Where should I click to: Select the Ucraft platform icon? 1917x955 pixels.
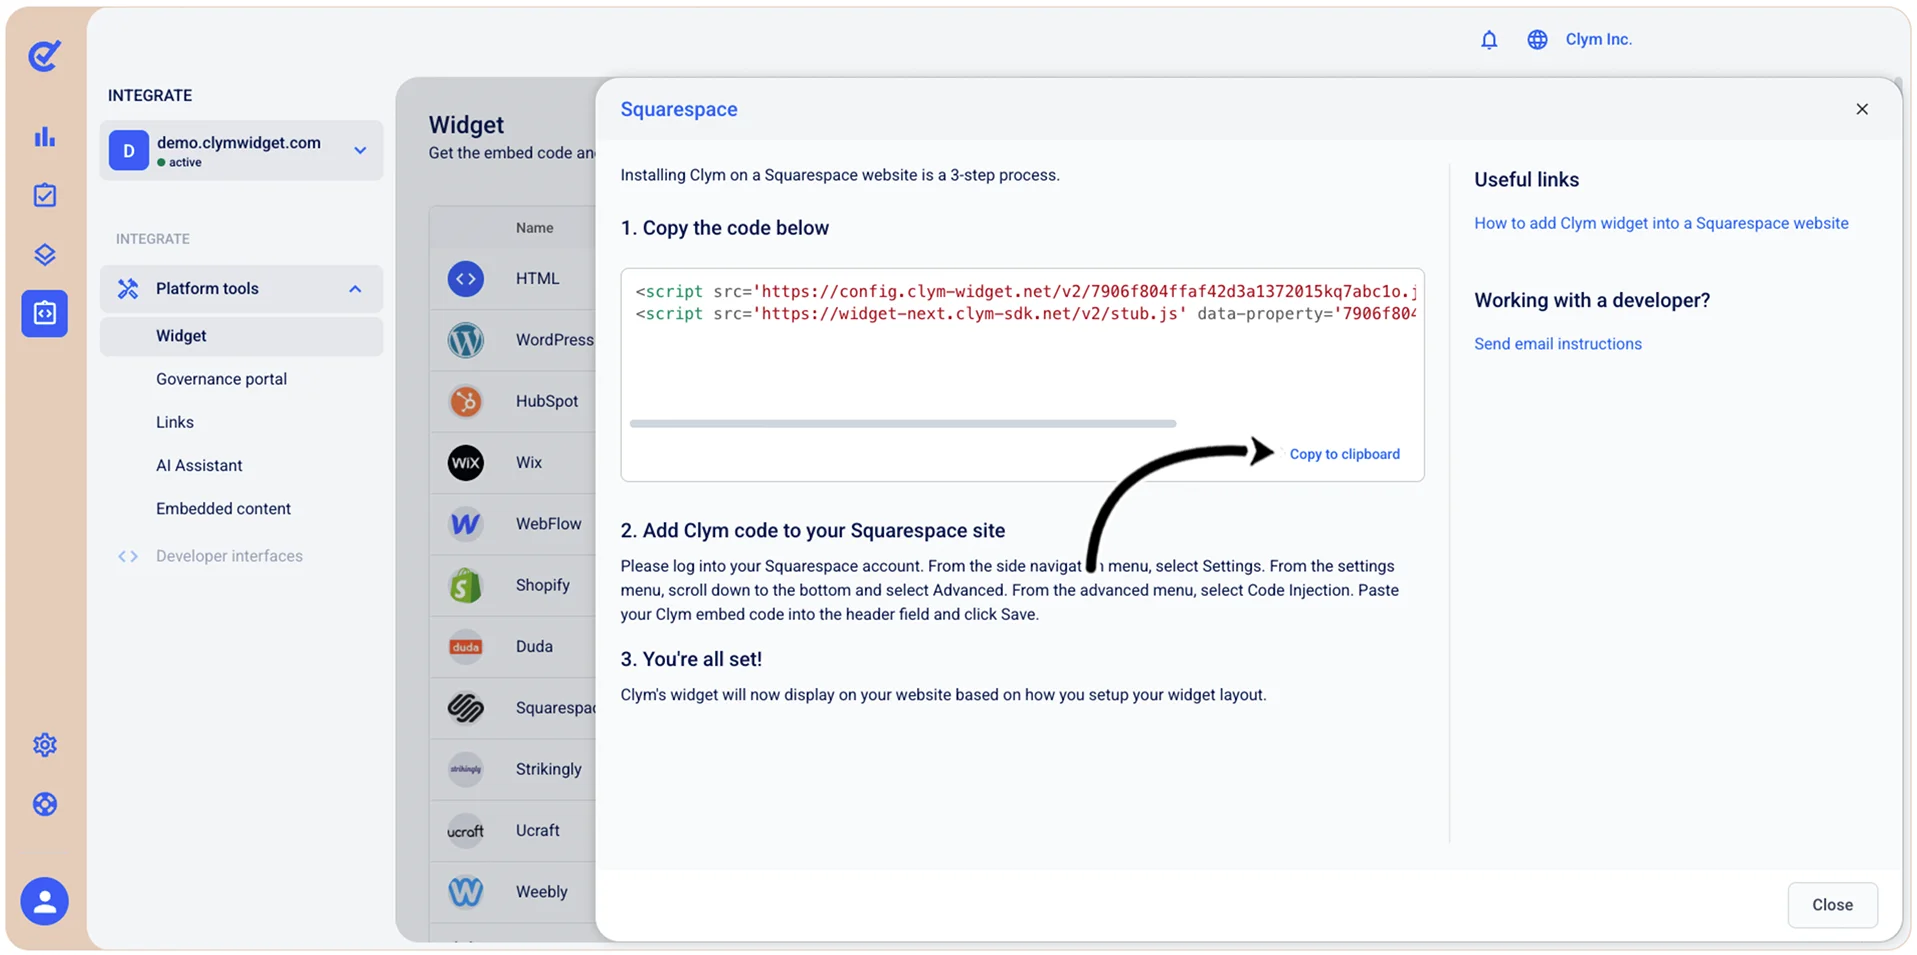[x=466, y=831]
